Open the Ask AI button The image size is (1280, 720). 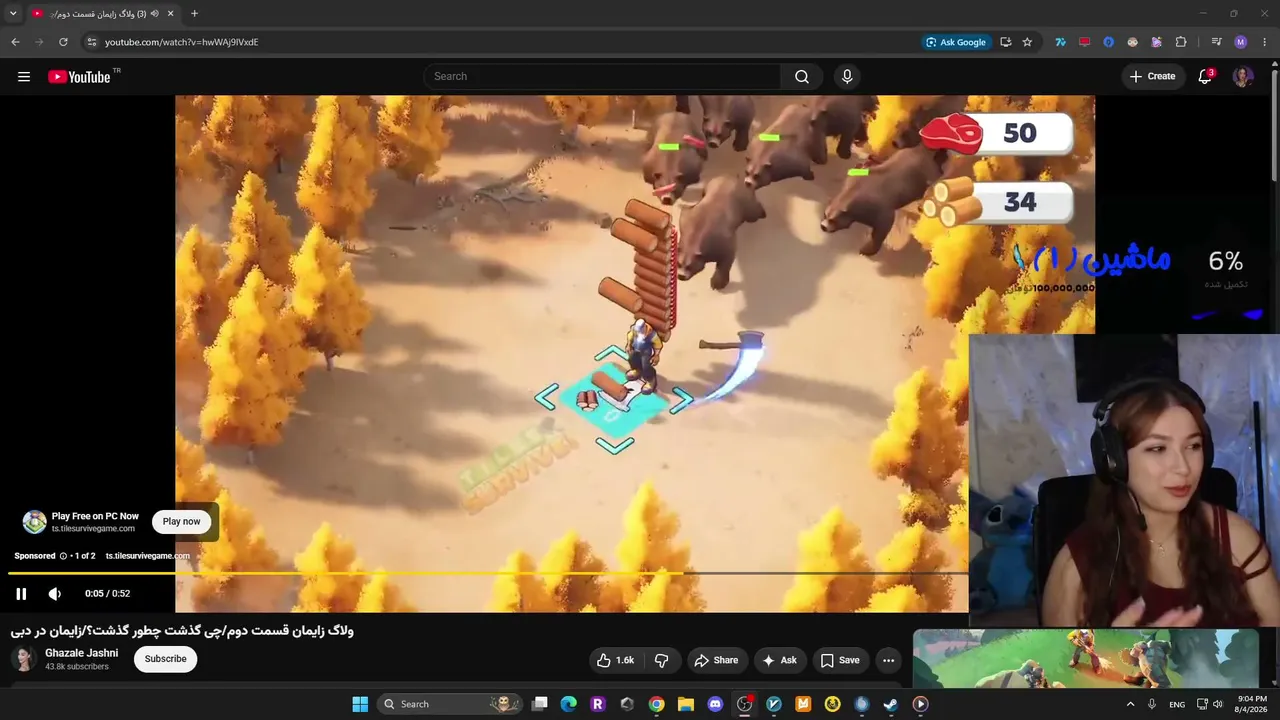[x=779, y=660]
